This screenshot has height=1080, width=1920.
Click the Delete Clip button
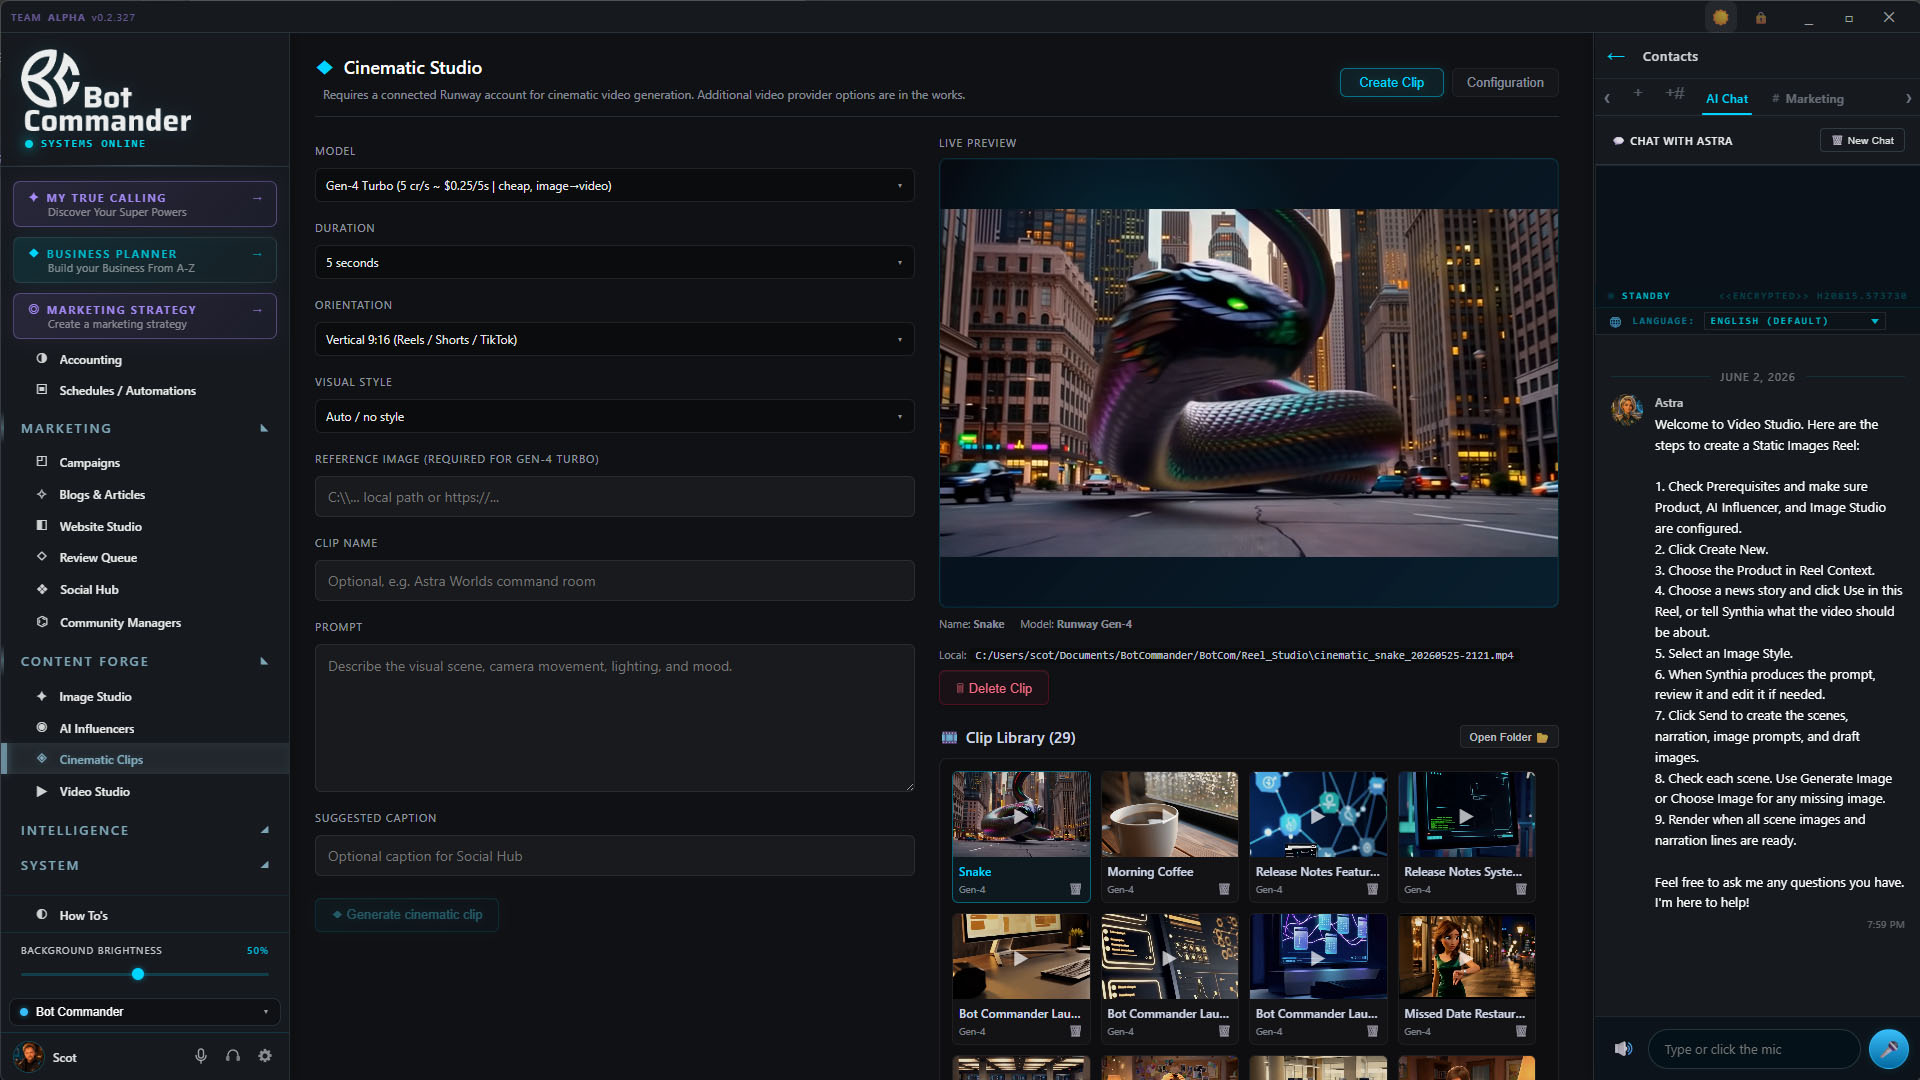pos(993,688)
